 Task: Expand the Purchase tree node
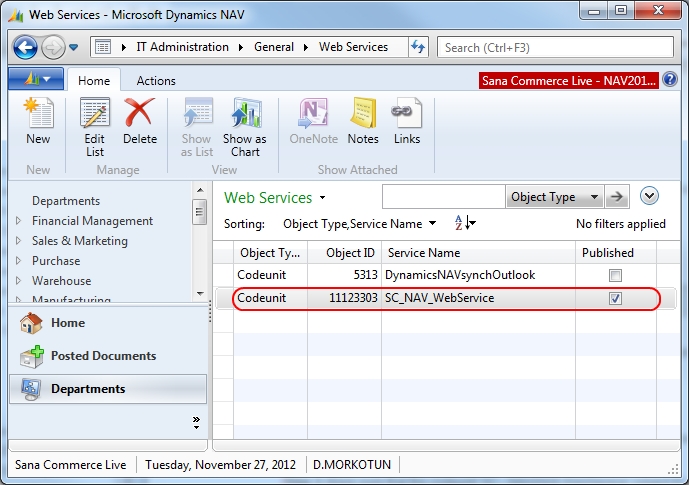18,261
